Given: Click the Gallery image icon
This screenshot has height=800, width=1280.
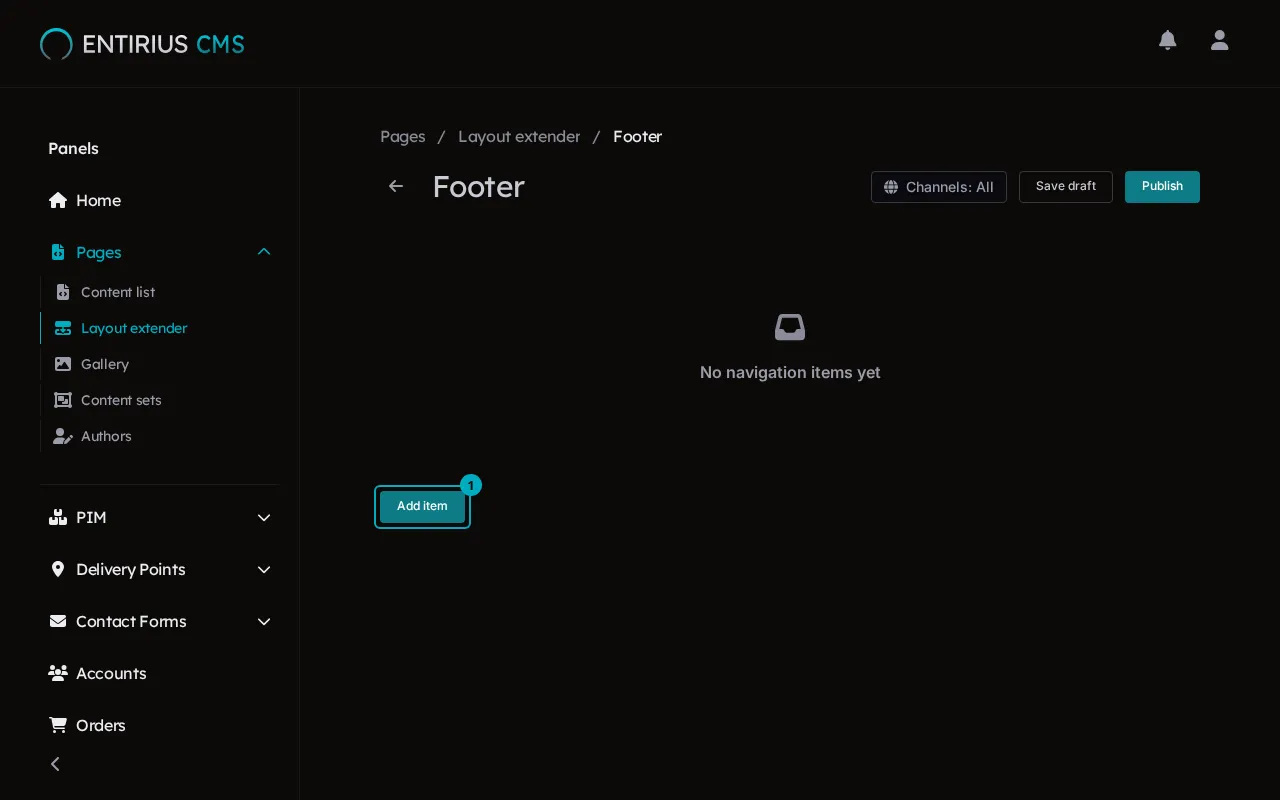Looking at the screenshot, I should pyautogui.click(x=63, y=364).
